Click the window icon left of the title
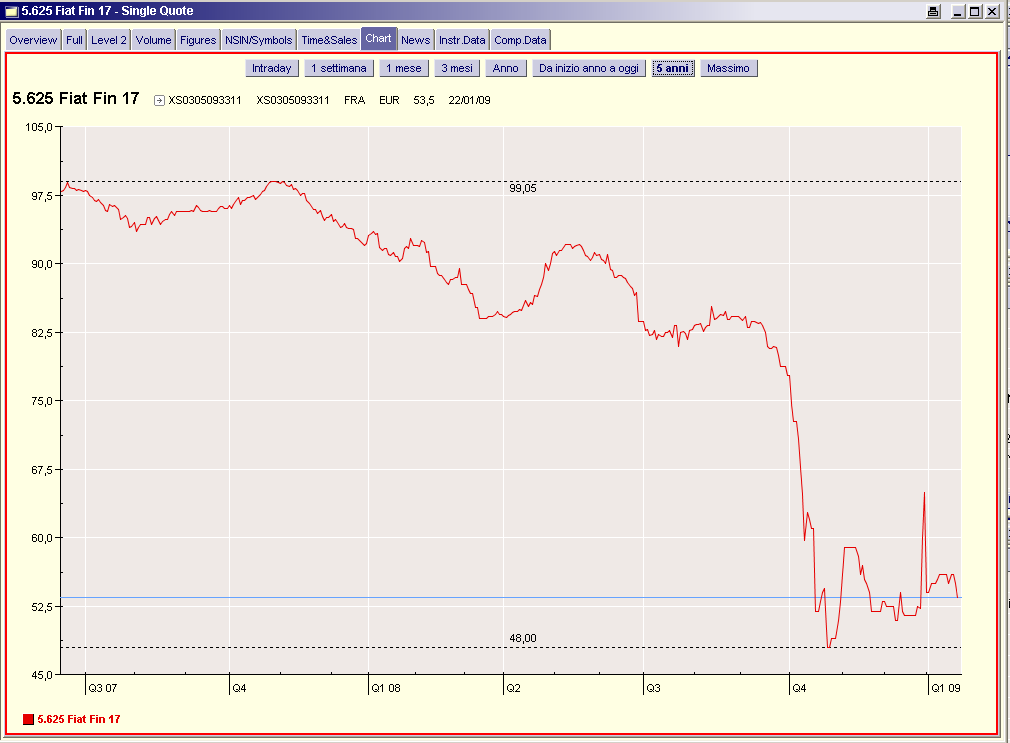The height and width of the screenshot is (743, 1010). [x=11, y=11]
